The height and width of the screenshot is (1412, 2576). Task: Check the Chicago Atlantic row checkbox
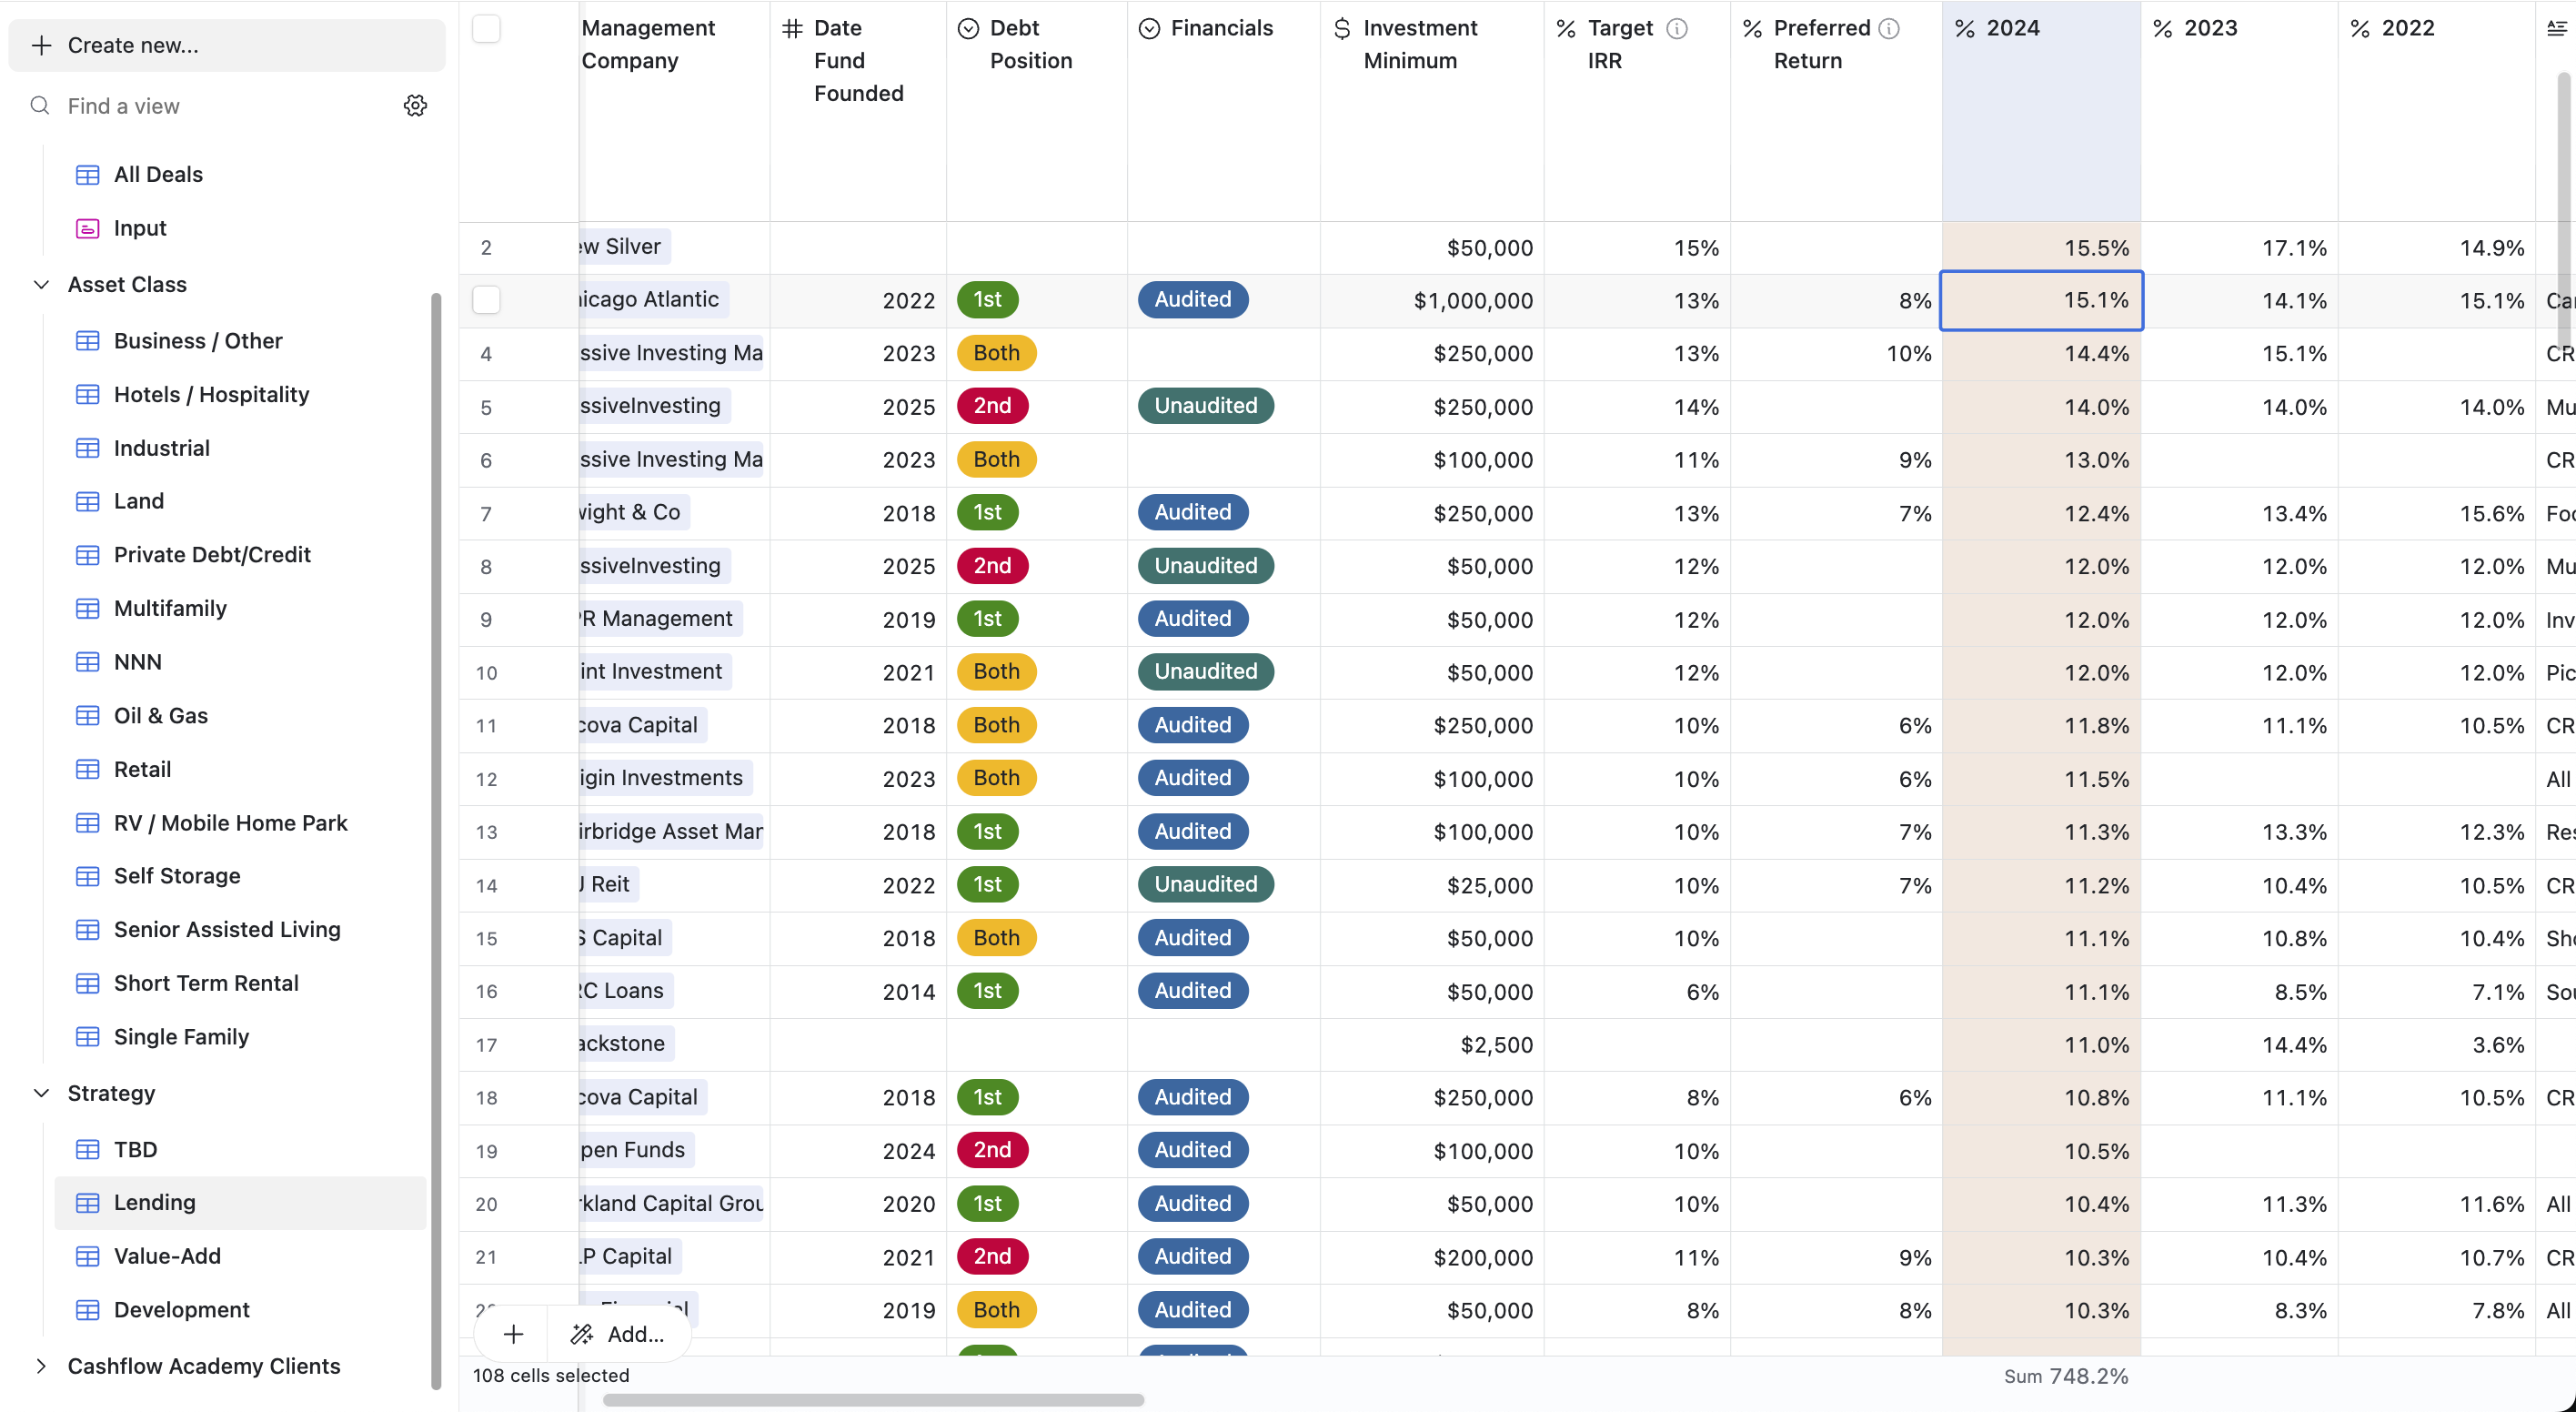[x=486, y=300]
